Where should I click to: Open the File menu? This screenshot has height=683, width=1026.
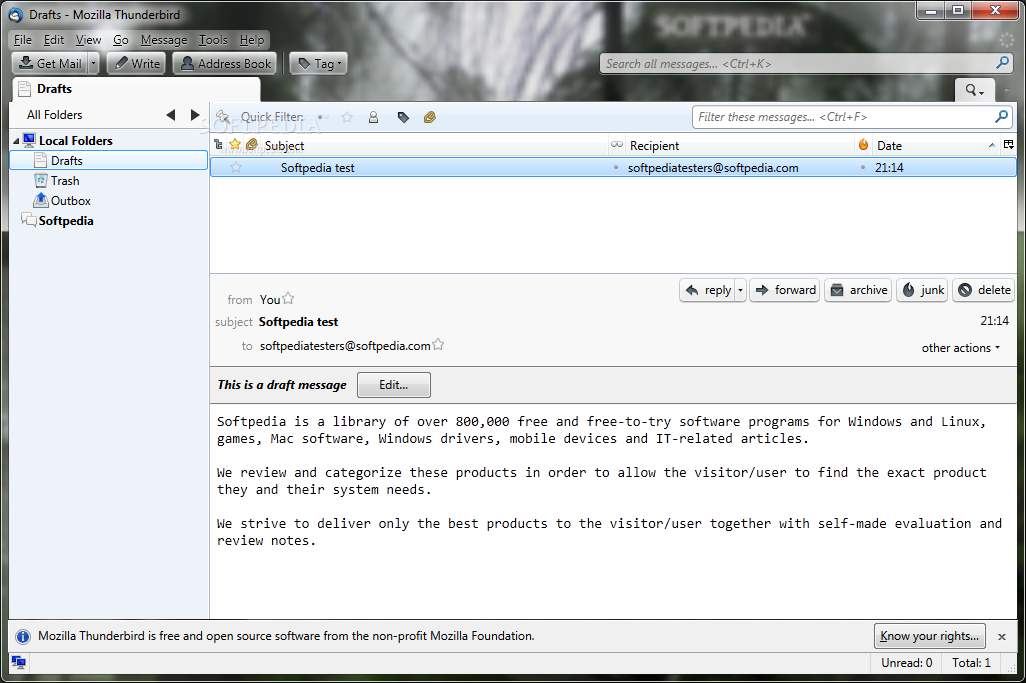pyautogui.click(x=23, y=40)
